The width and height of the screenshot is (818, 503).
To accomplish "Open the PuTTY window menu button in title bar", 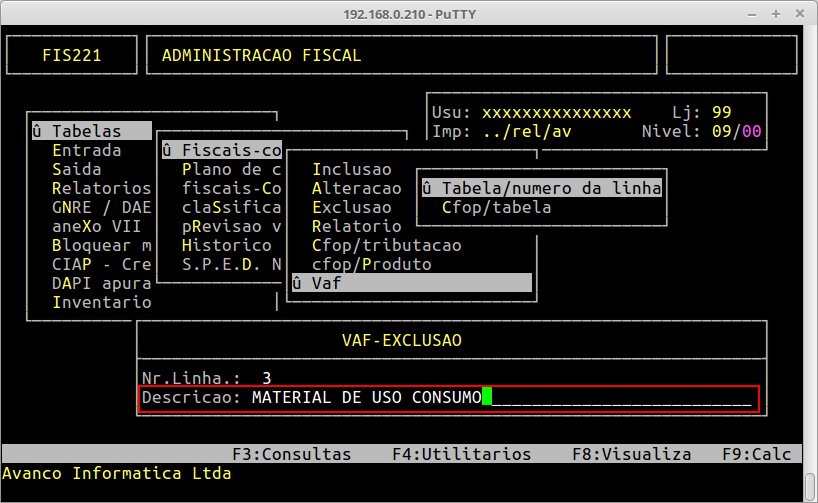I will (x=12, y=12).
